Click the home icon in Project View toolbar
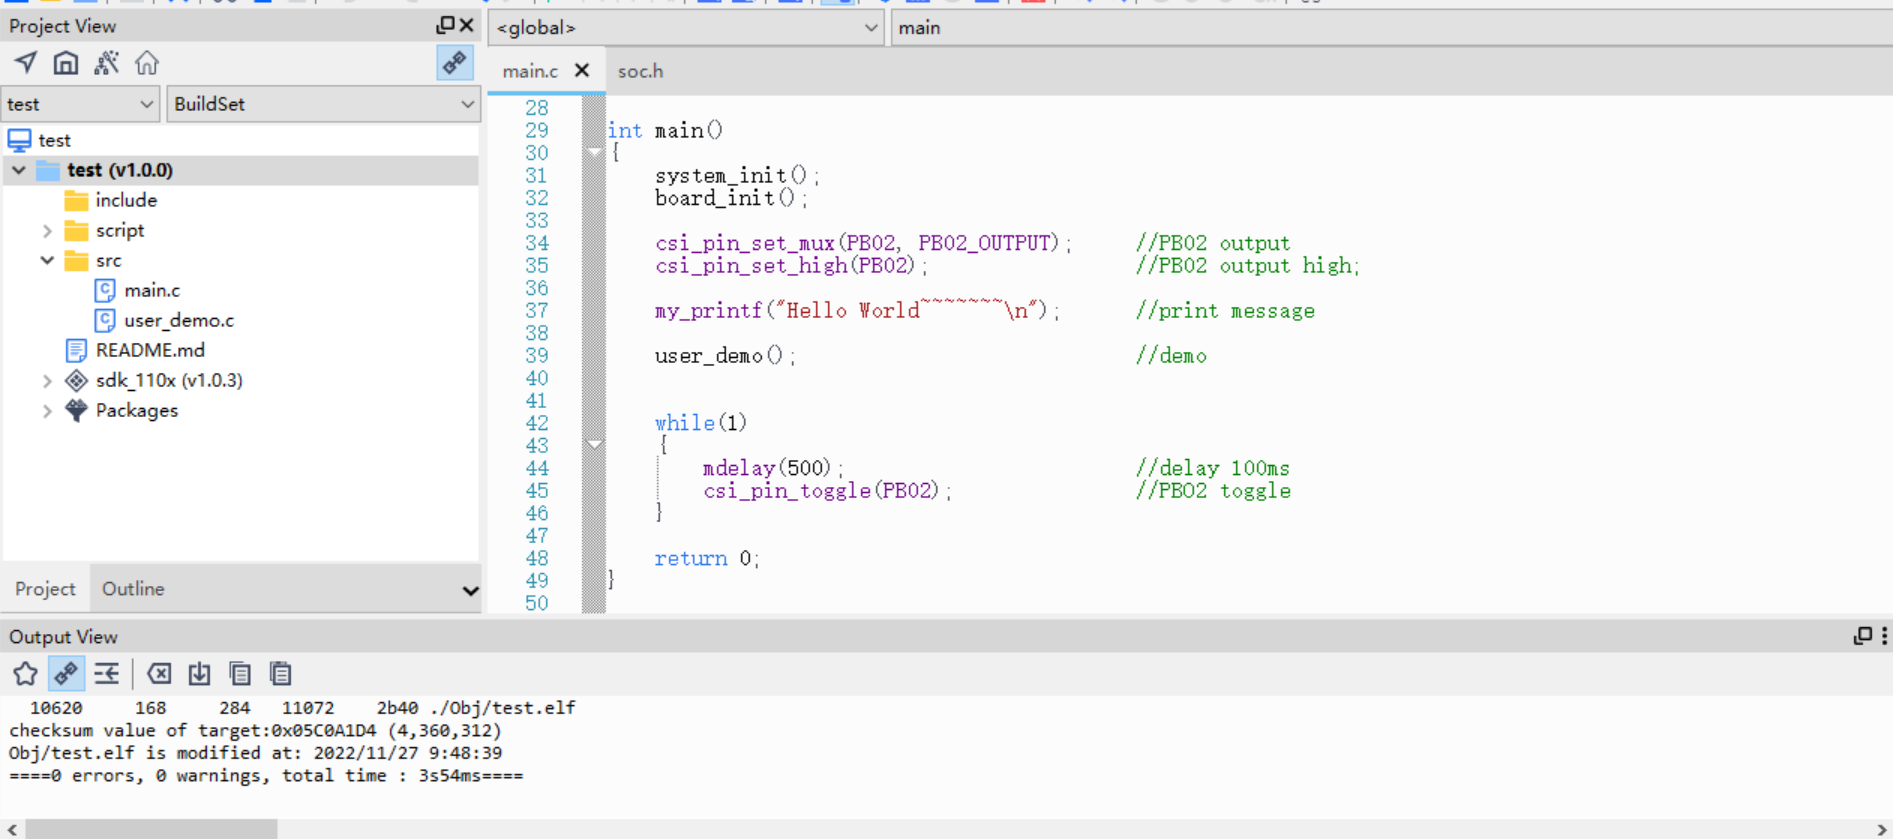This screenshot has height=839, width=1893. [147, 63]
